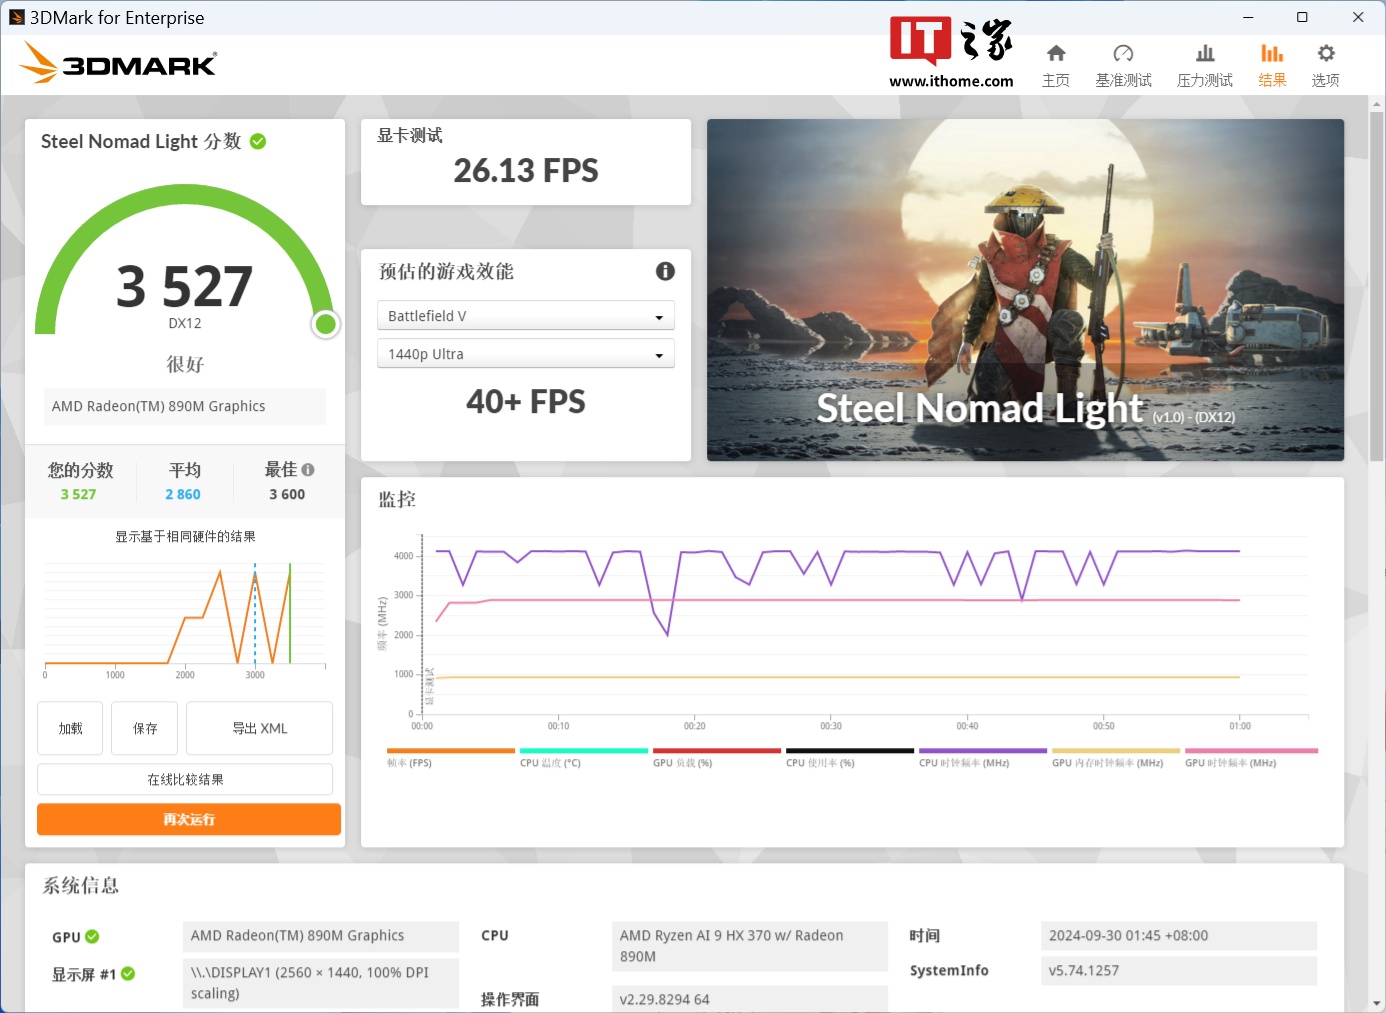Click the 2024-09-30 01:45 +08:00 time field
Screen dimensions: 1386x1013
1178,936
